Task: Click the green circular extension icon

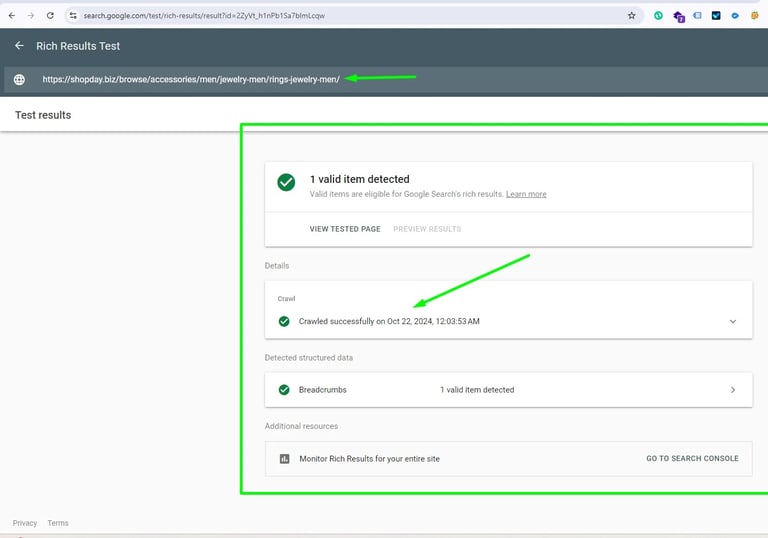Action: point(658,16)
